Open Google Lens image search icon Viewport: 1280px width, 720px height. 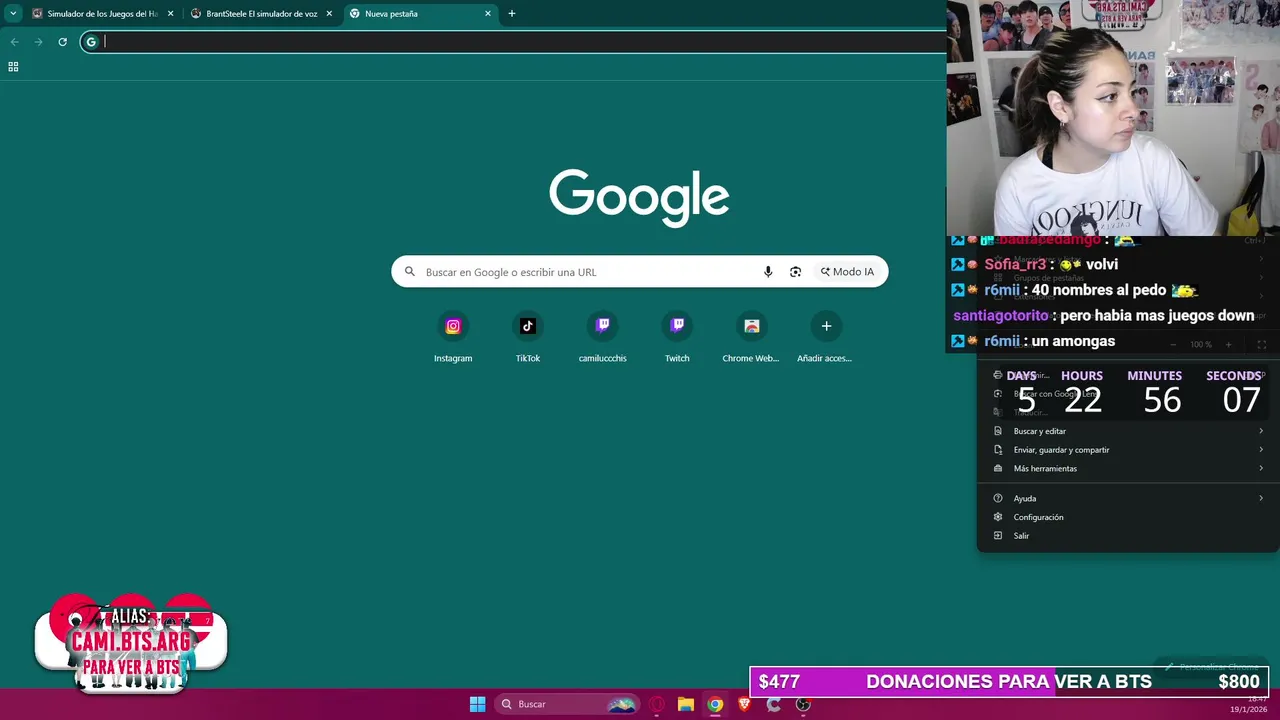pyautogui.click(x=796, y=272)
